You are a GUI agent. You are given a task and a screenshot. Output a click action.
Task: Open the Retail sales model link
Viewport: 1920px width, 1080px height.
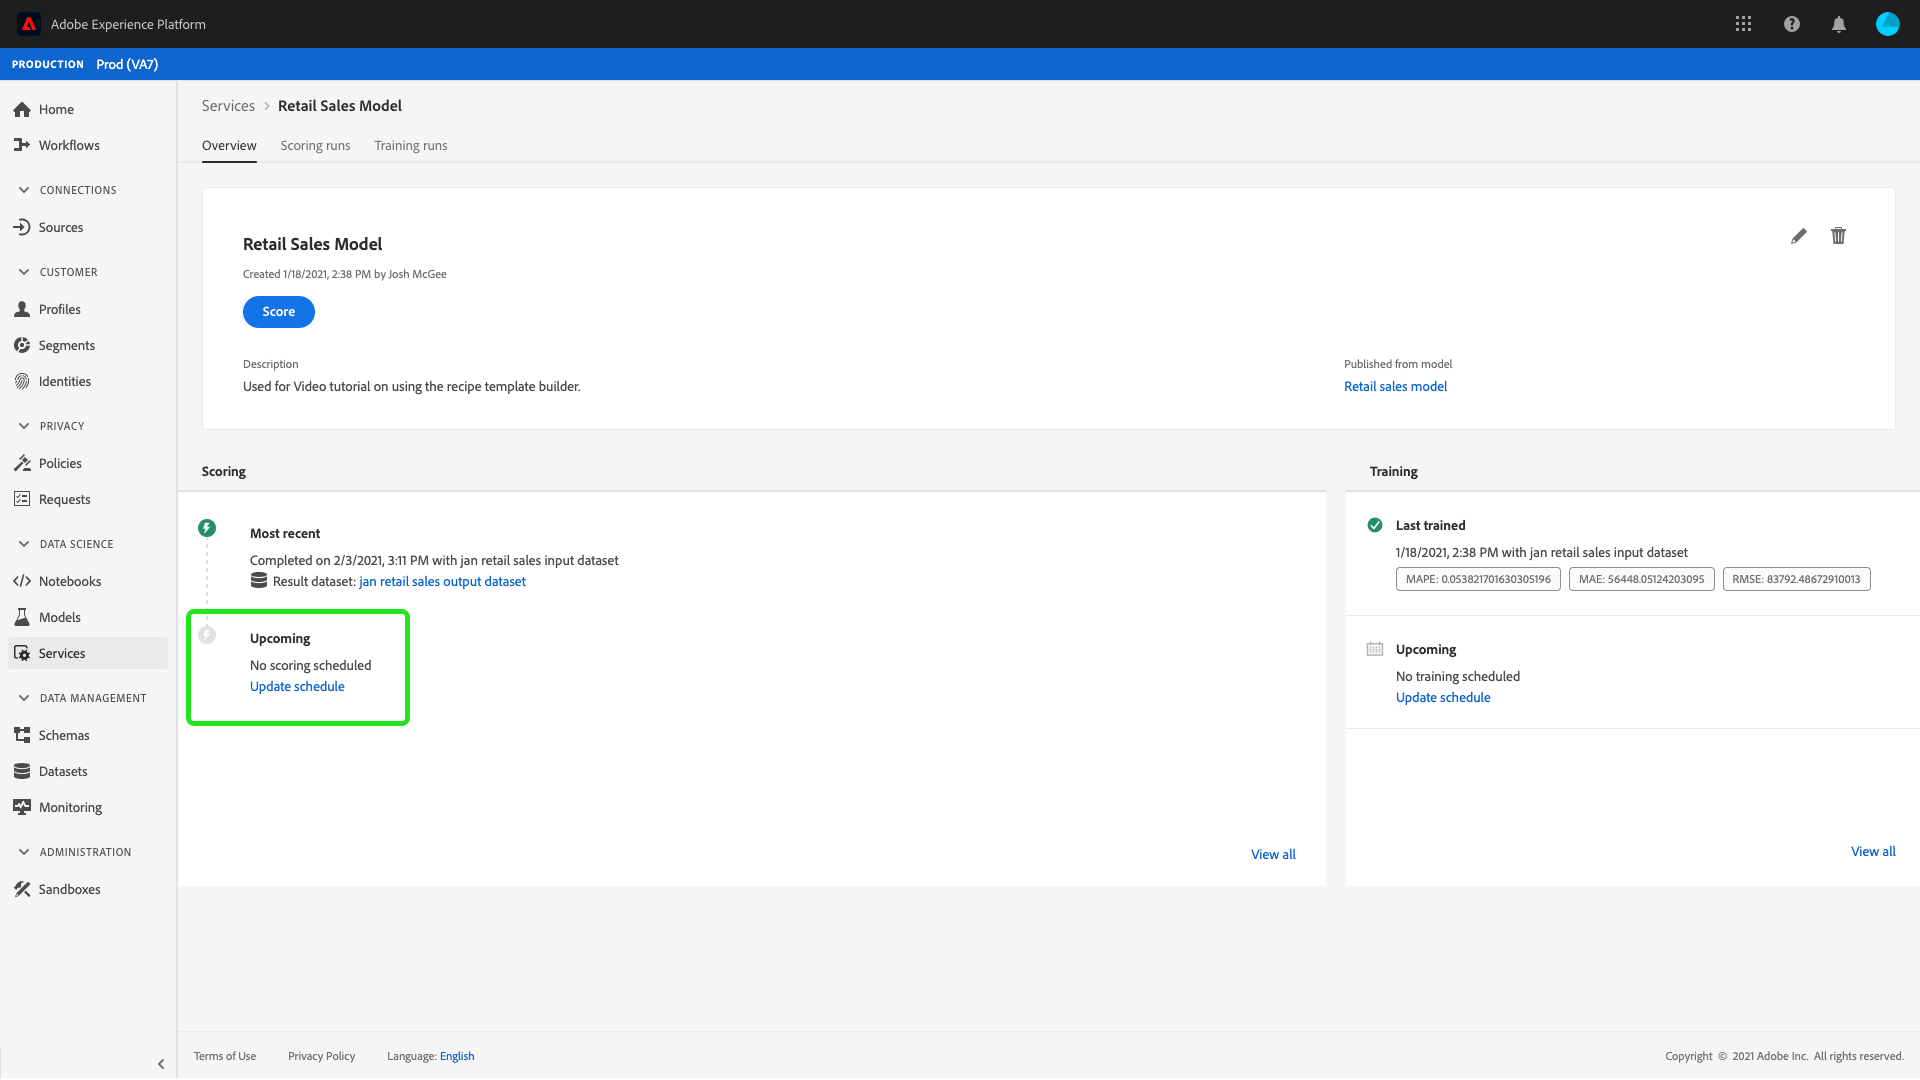coord(1395,386)
